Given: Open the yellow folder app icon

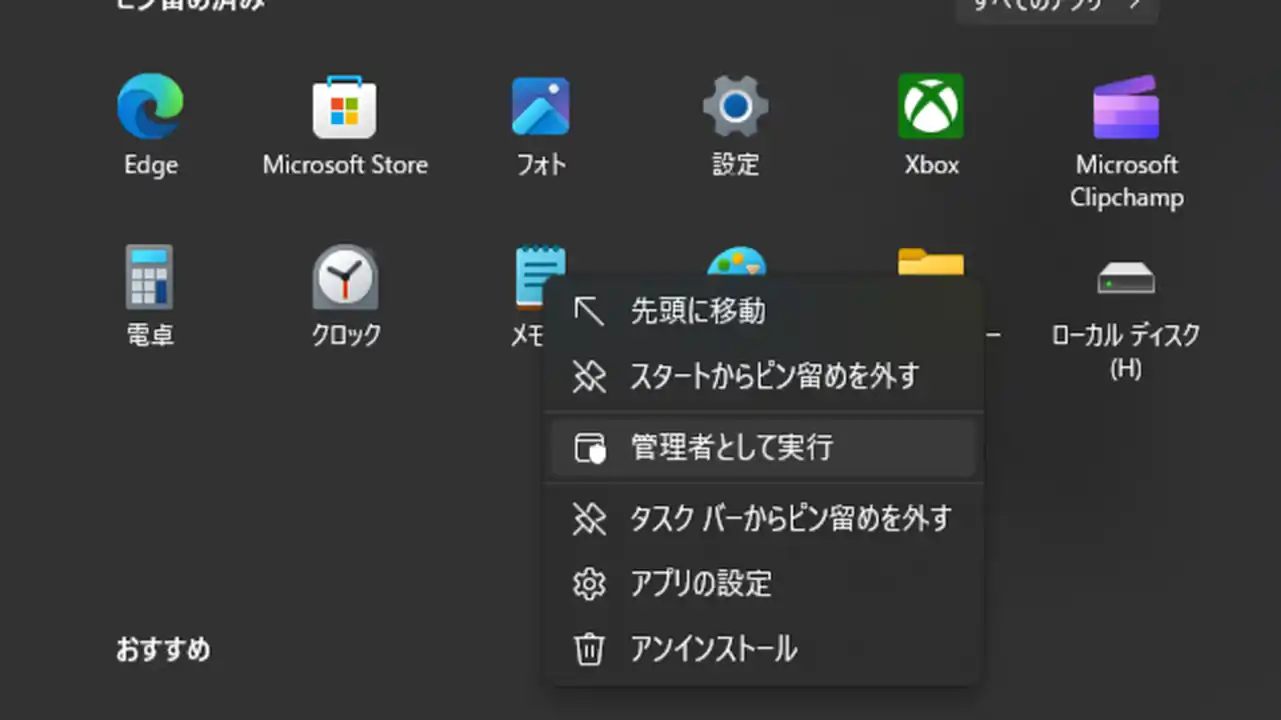Looking at the screenshot, I should click(931, 262).
